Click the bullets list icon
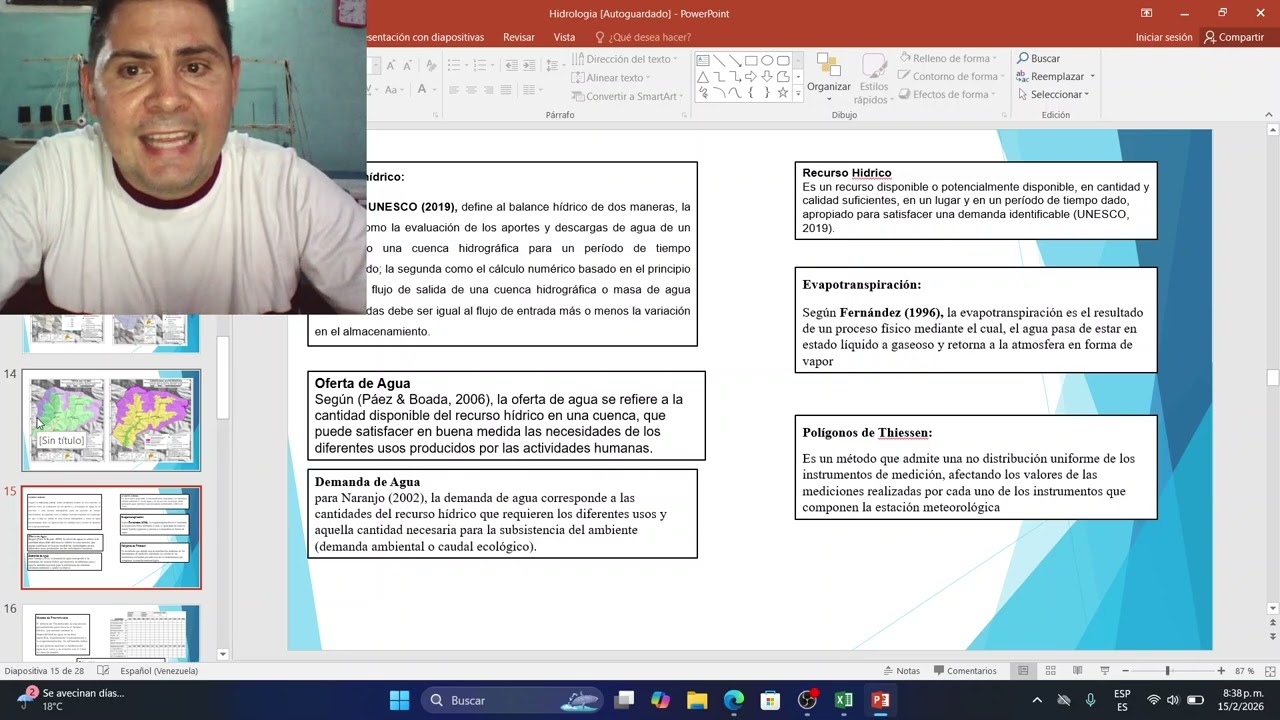The height and width of the screenshot is (720, 1280). [x=454, y=65]
